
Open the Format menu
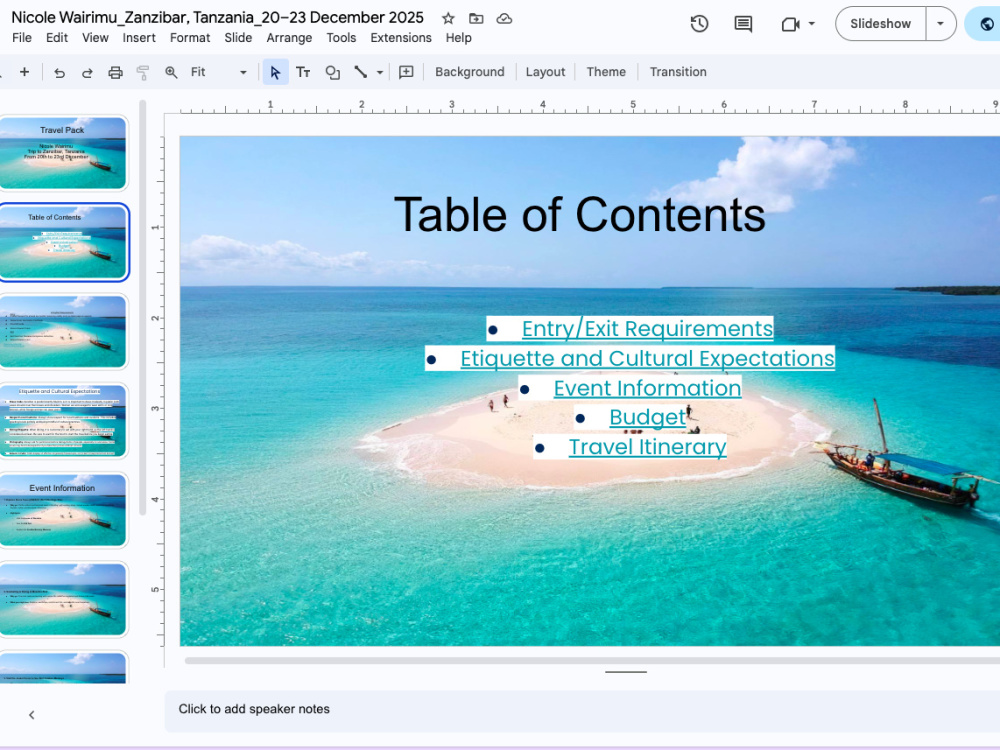click(190, 38)
